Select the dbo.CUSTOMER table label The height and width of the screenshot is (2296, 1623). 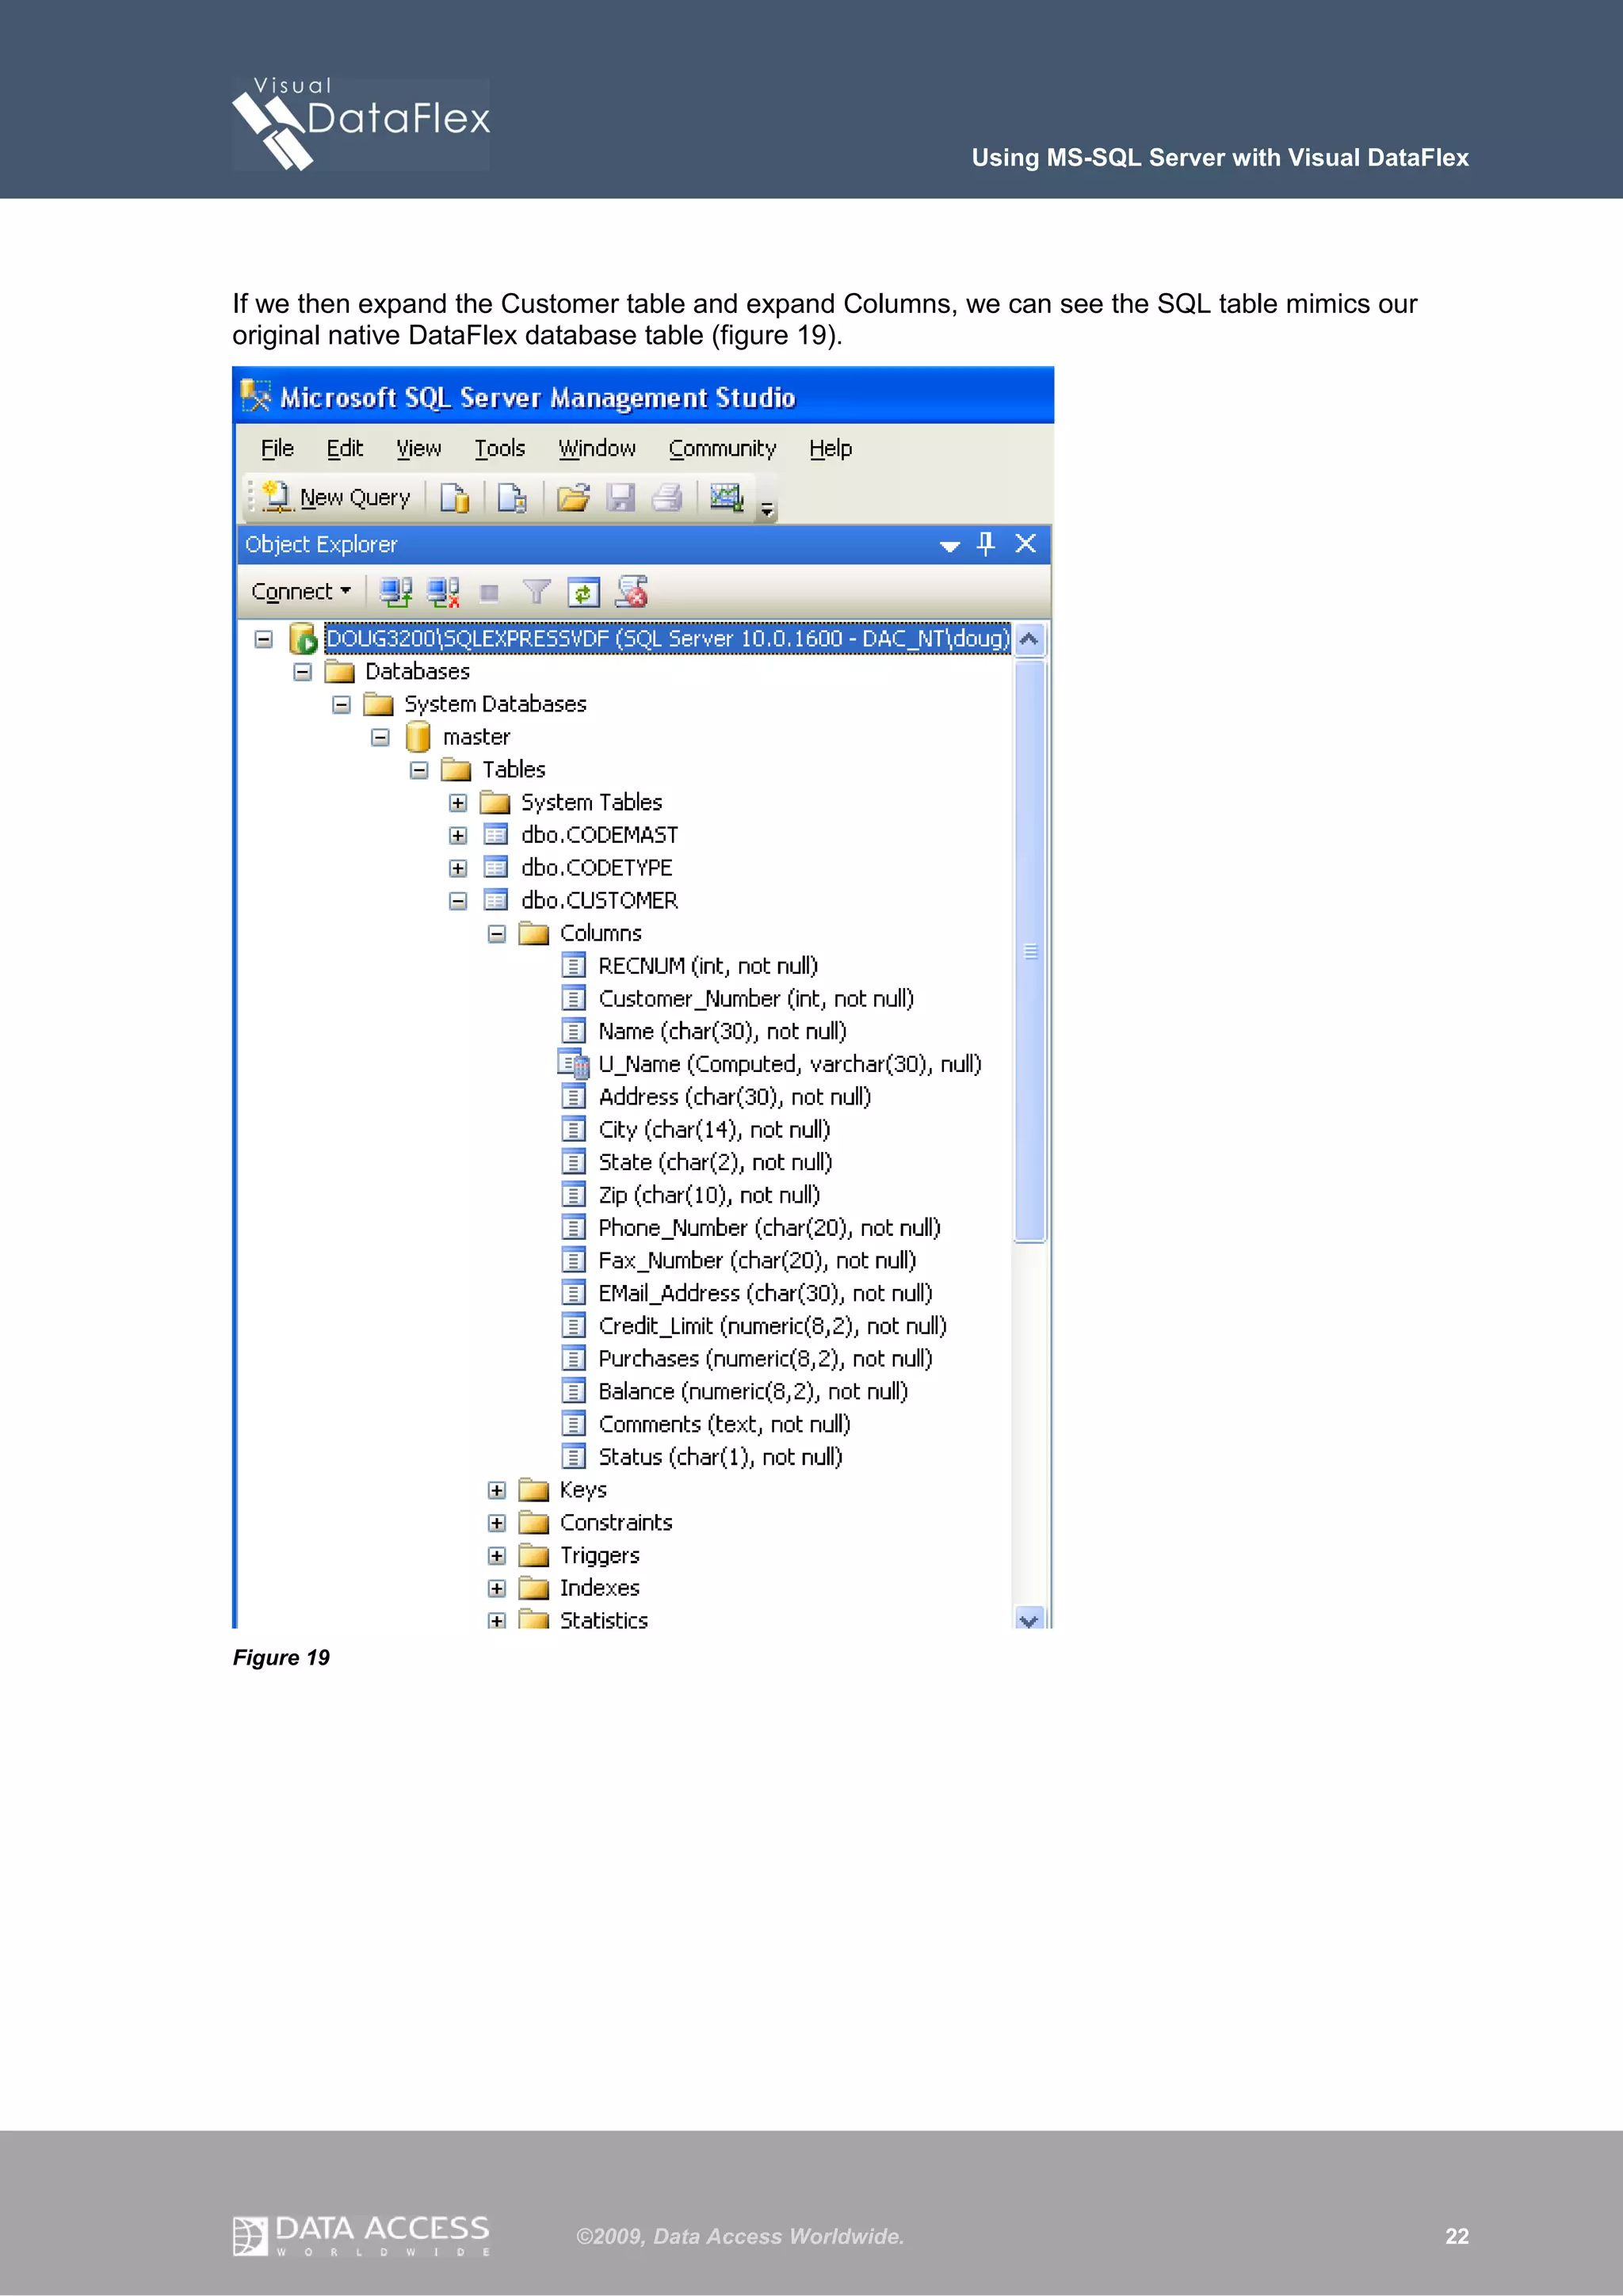click(599, 901)
